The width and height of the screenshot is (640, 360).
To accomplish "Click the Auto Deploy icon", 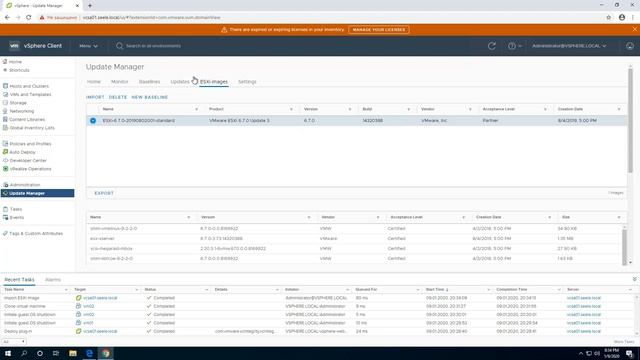I will [5, 152].
